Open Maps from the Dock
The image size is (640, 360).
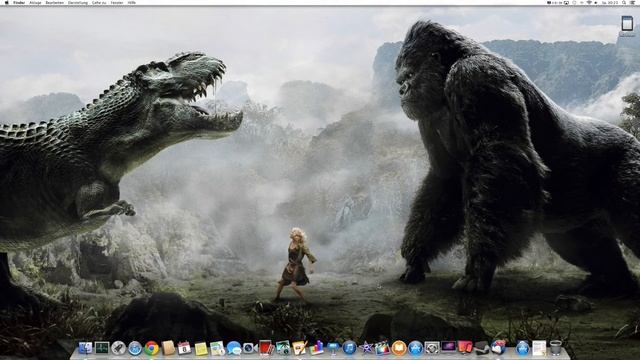click(217, 348)
